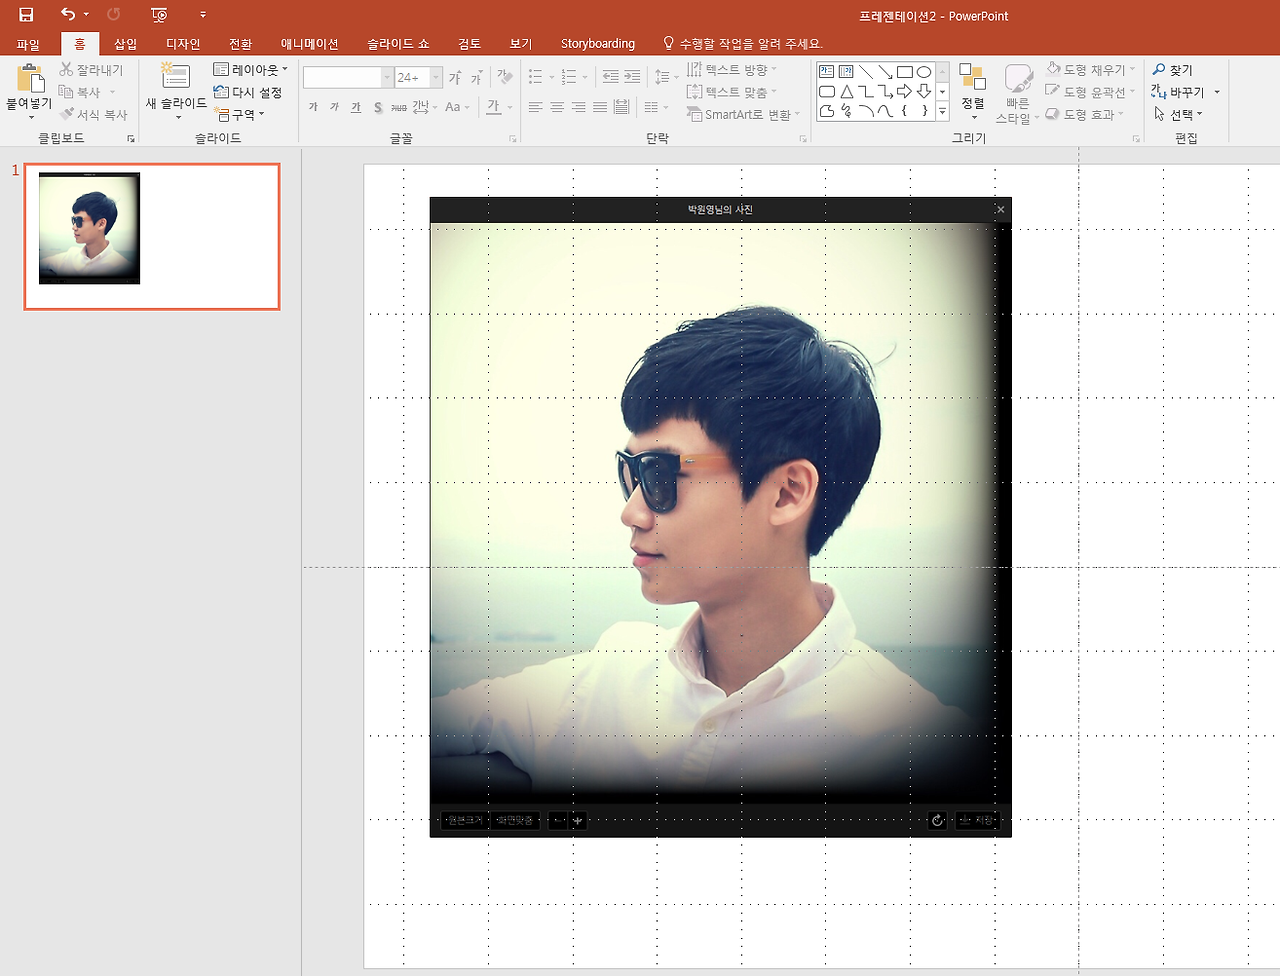The image size is (1280, 976).
Task: Open the font color picker (가 with underline)
Action: [x=499, y=107]
